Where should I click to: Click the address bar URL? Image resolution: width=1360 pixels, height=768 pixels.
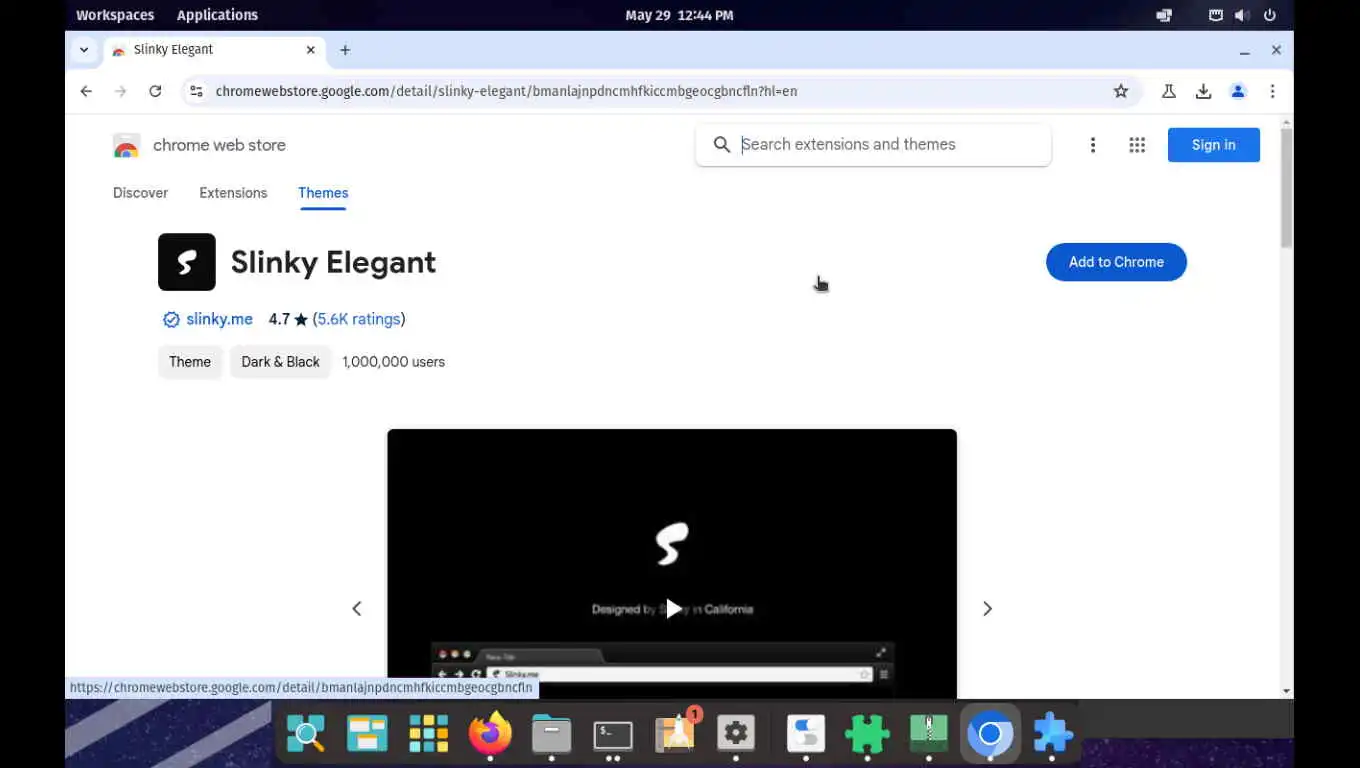[x=506, y=91]
